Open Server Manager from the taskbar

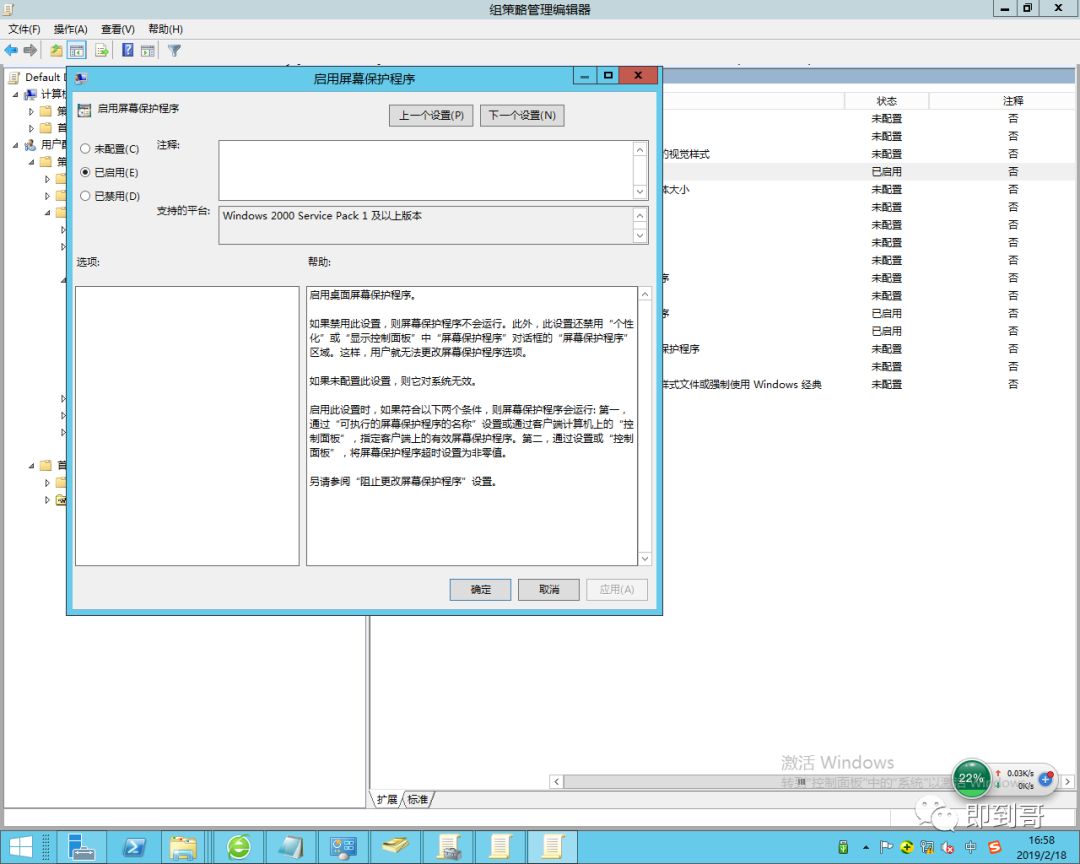(x=81, y=847)
